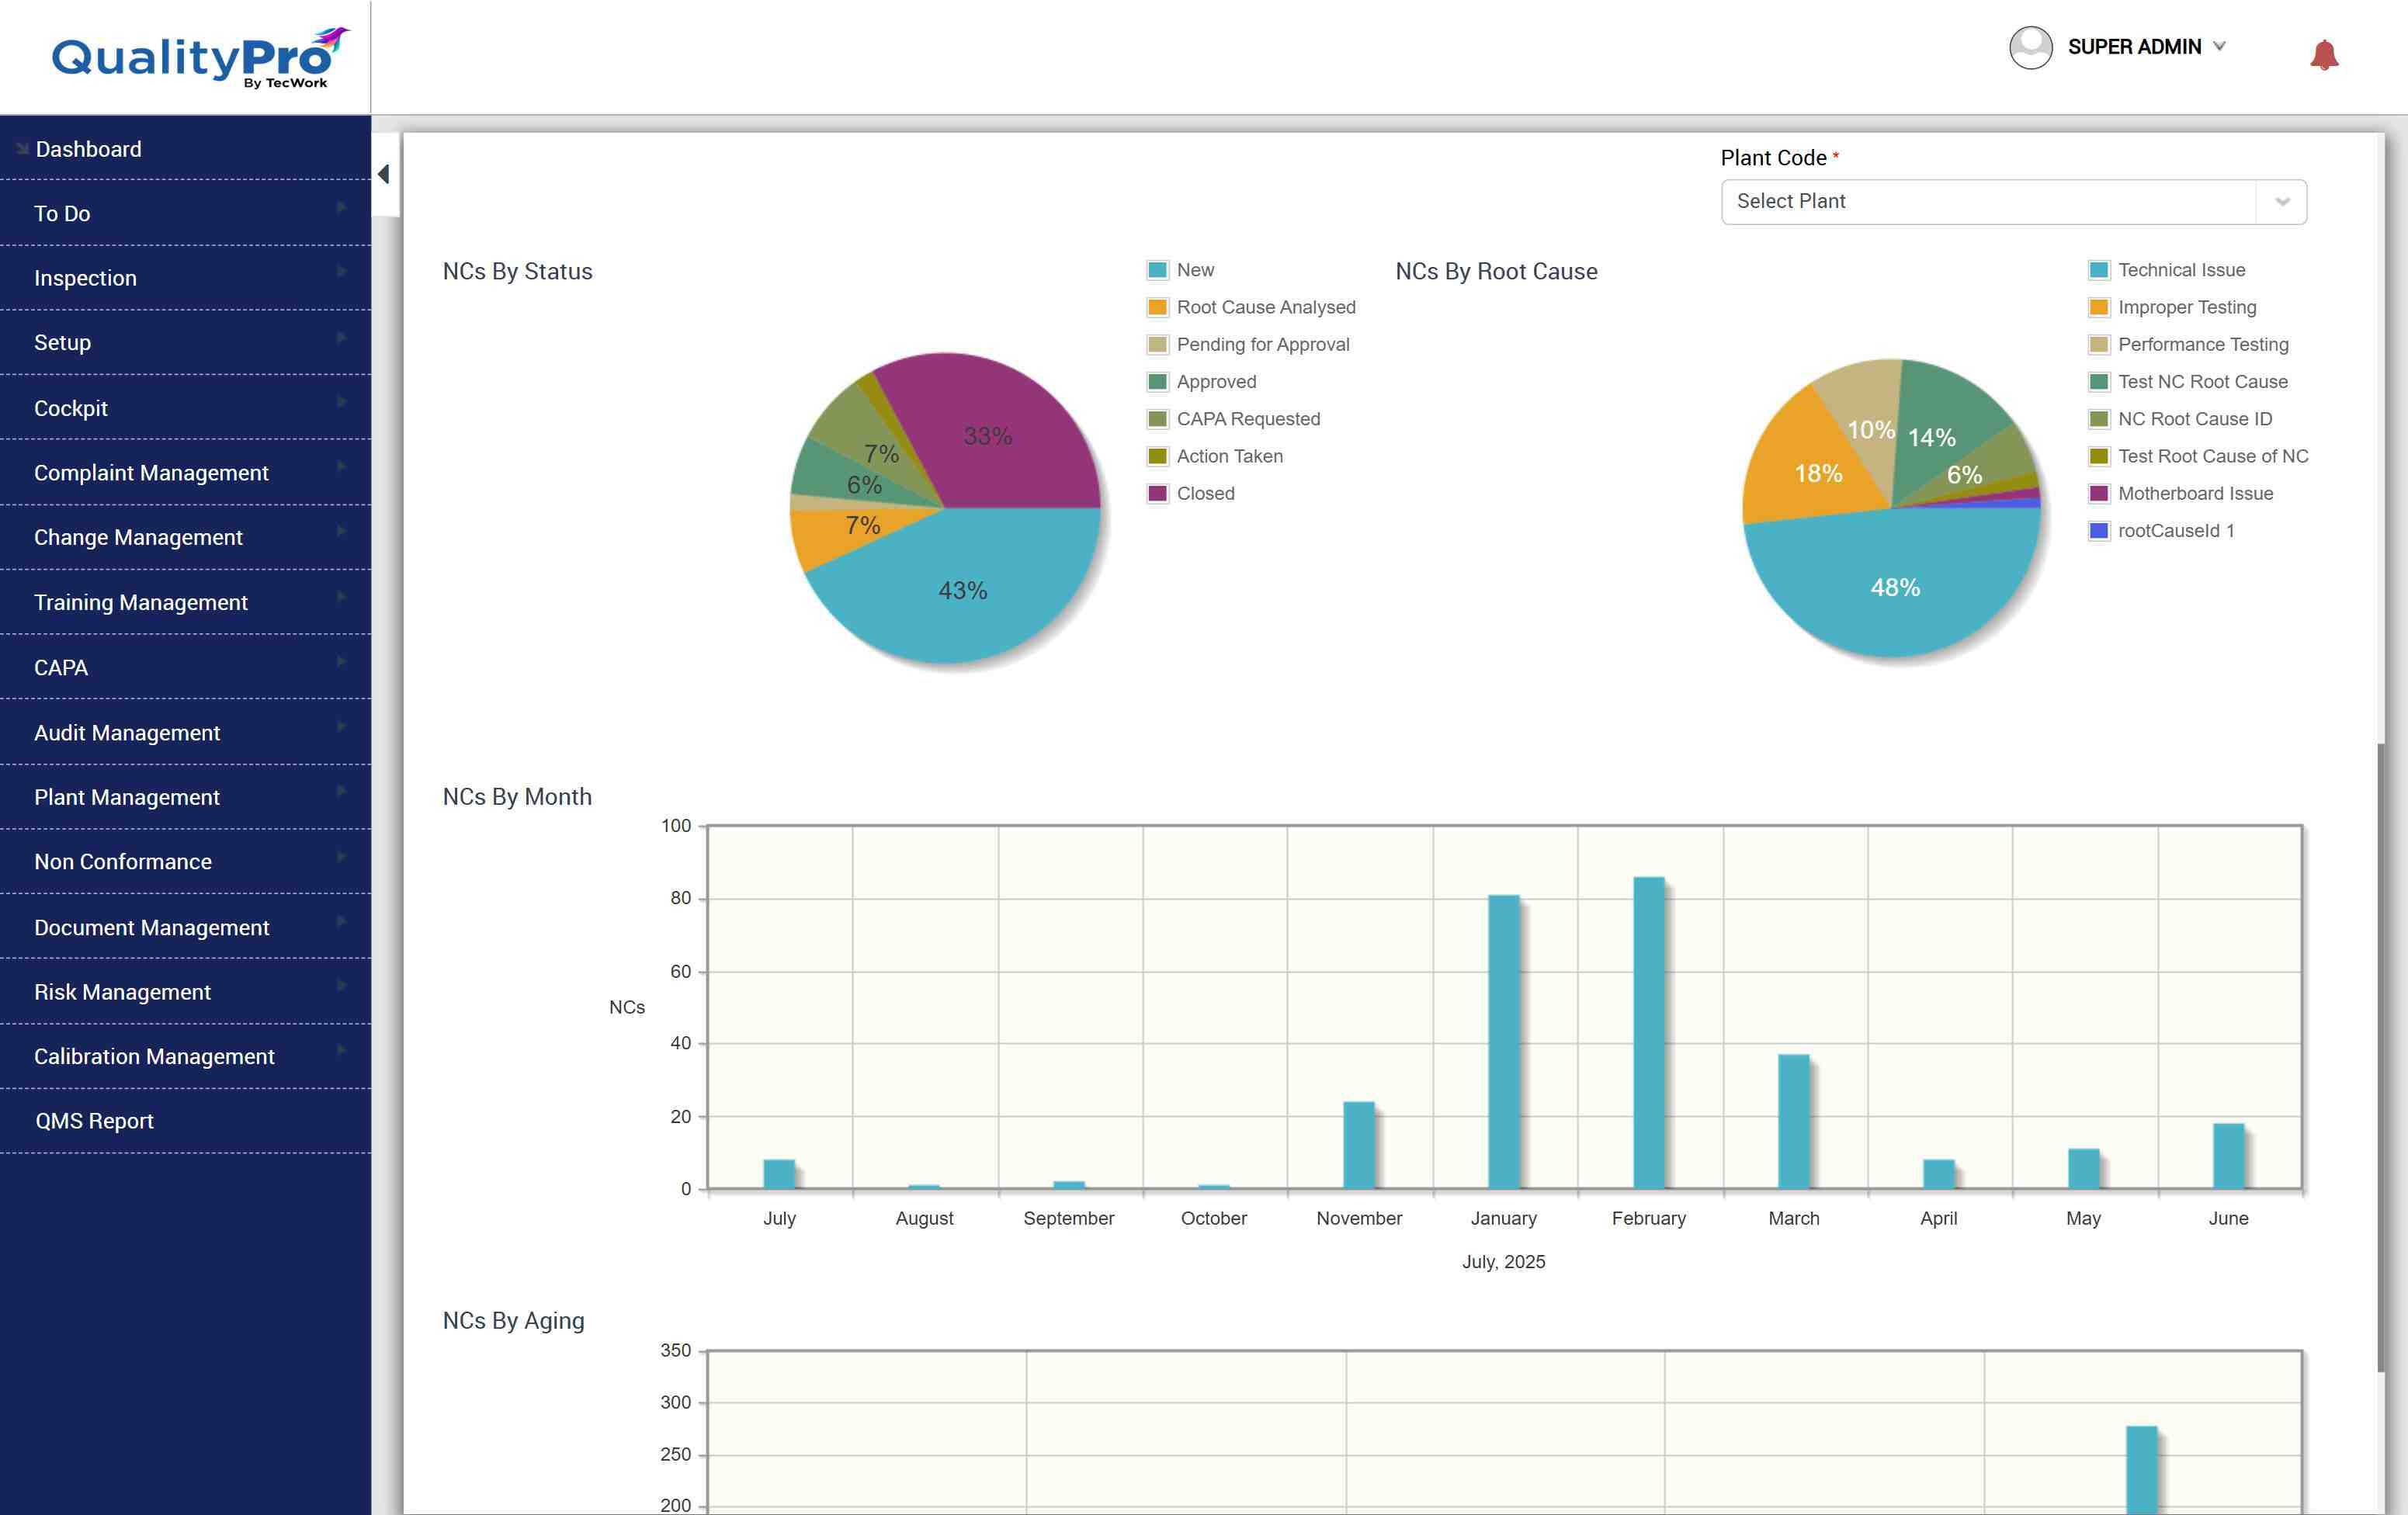The image size is (2408, 1515).
Task: Open the Audit Management menu item
Action: pos(127,733)
